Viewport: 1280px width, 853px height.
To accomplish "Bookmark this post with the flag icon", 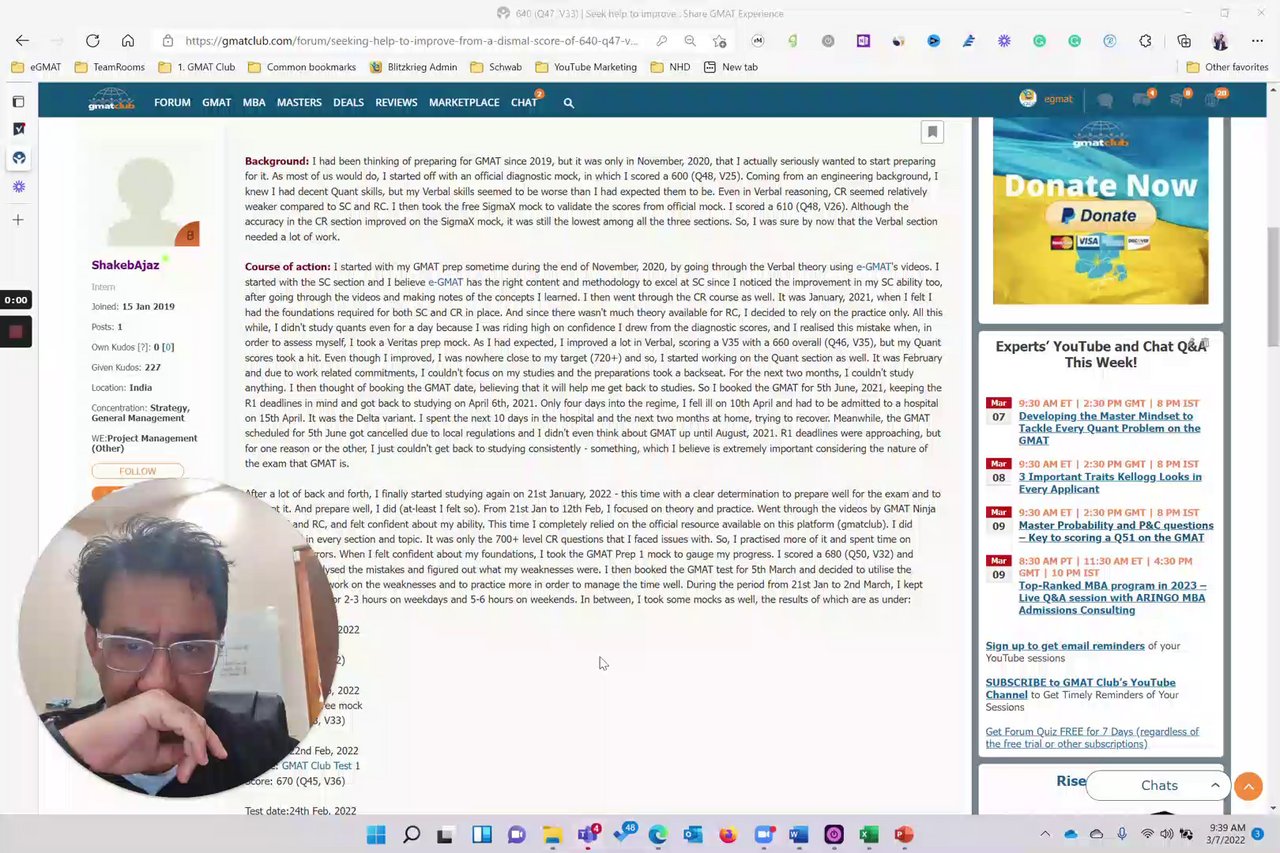I will (932, 132).
